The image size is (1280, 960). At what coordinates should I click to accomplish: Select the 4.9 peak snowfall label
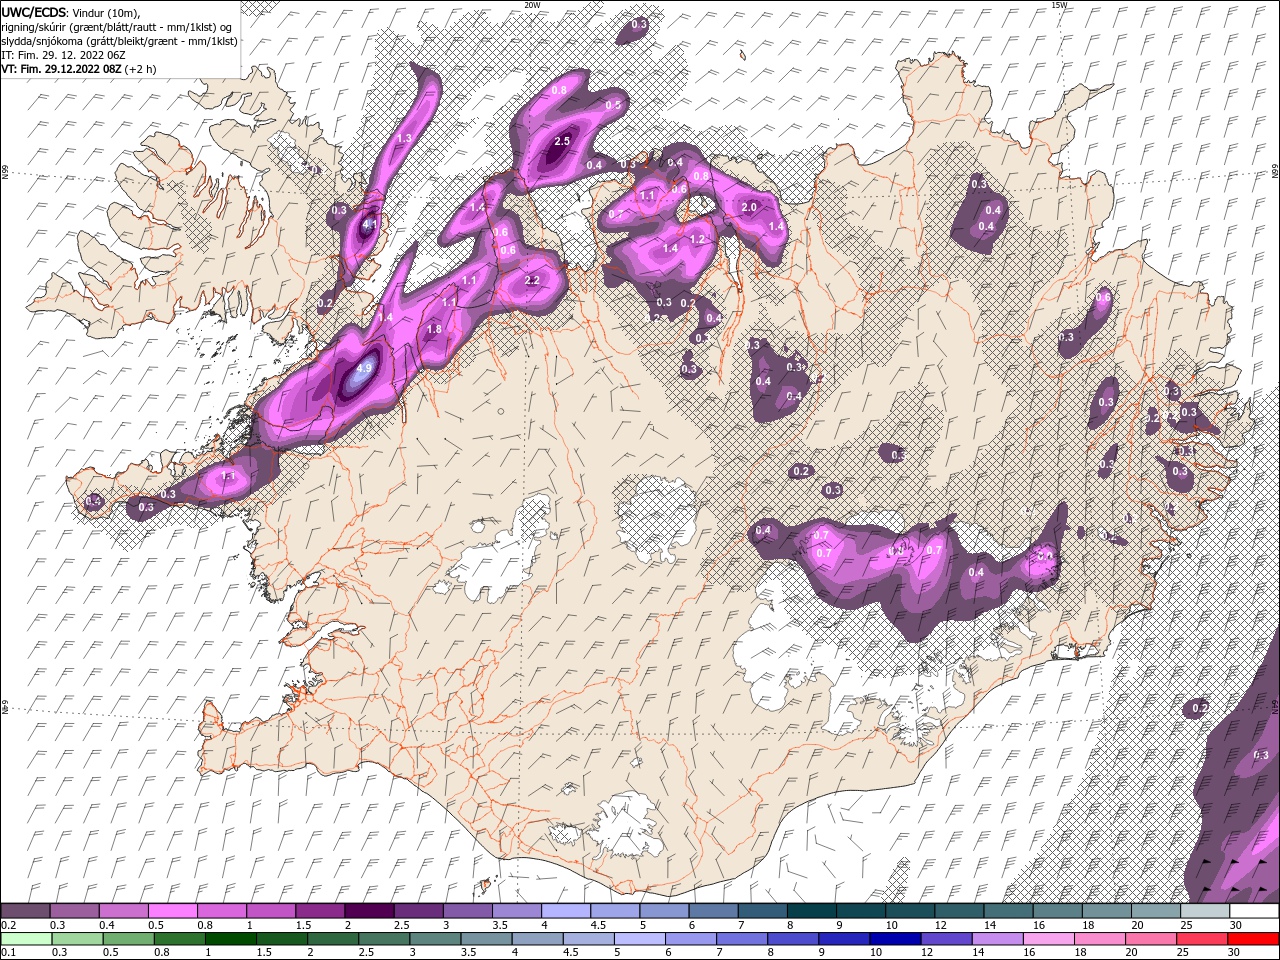pos(364,368)
